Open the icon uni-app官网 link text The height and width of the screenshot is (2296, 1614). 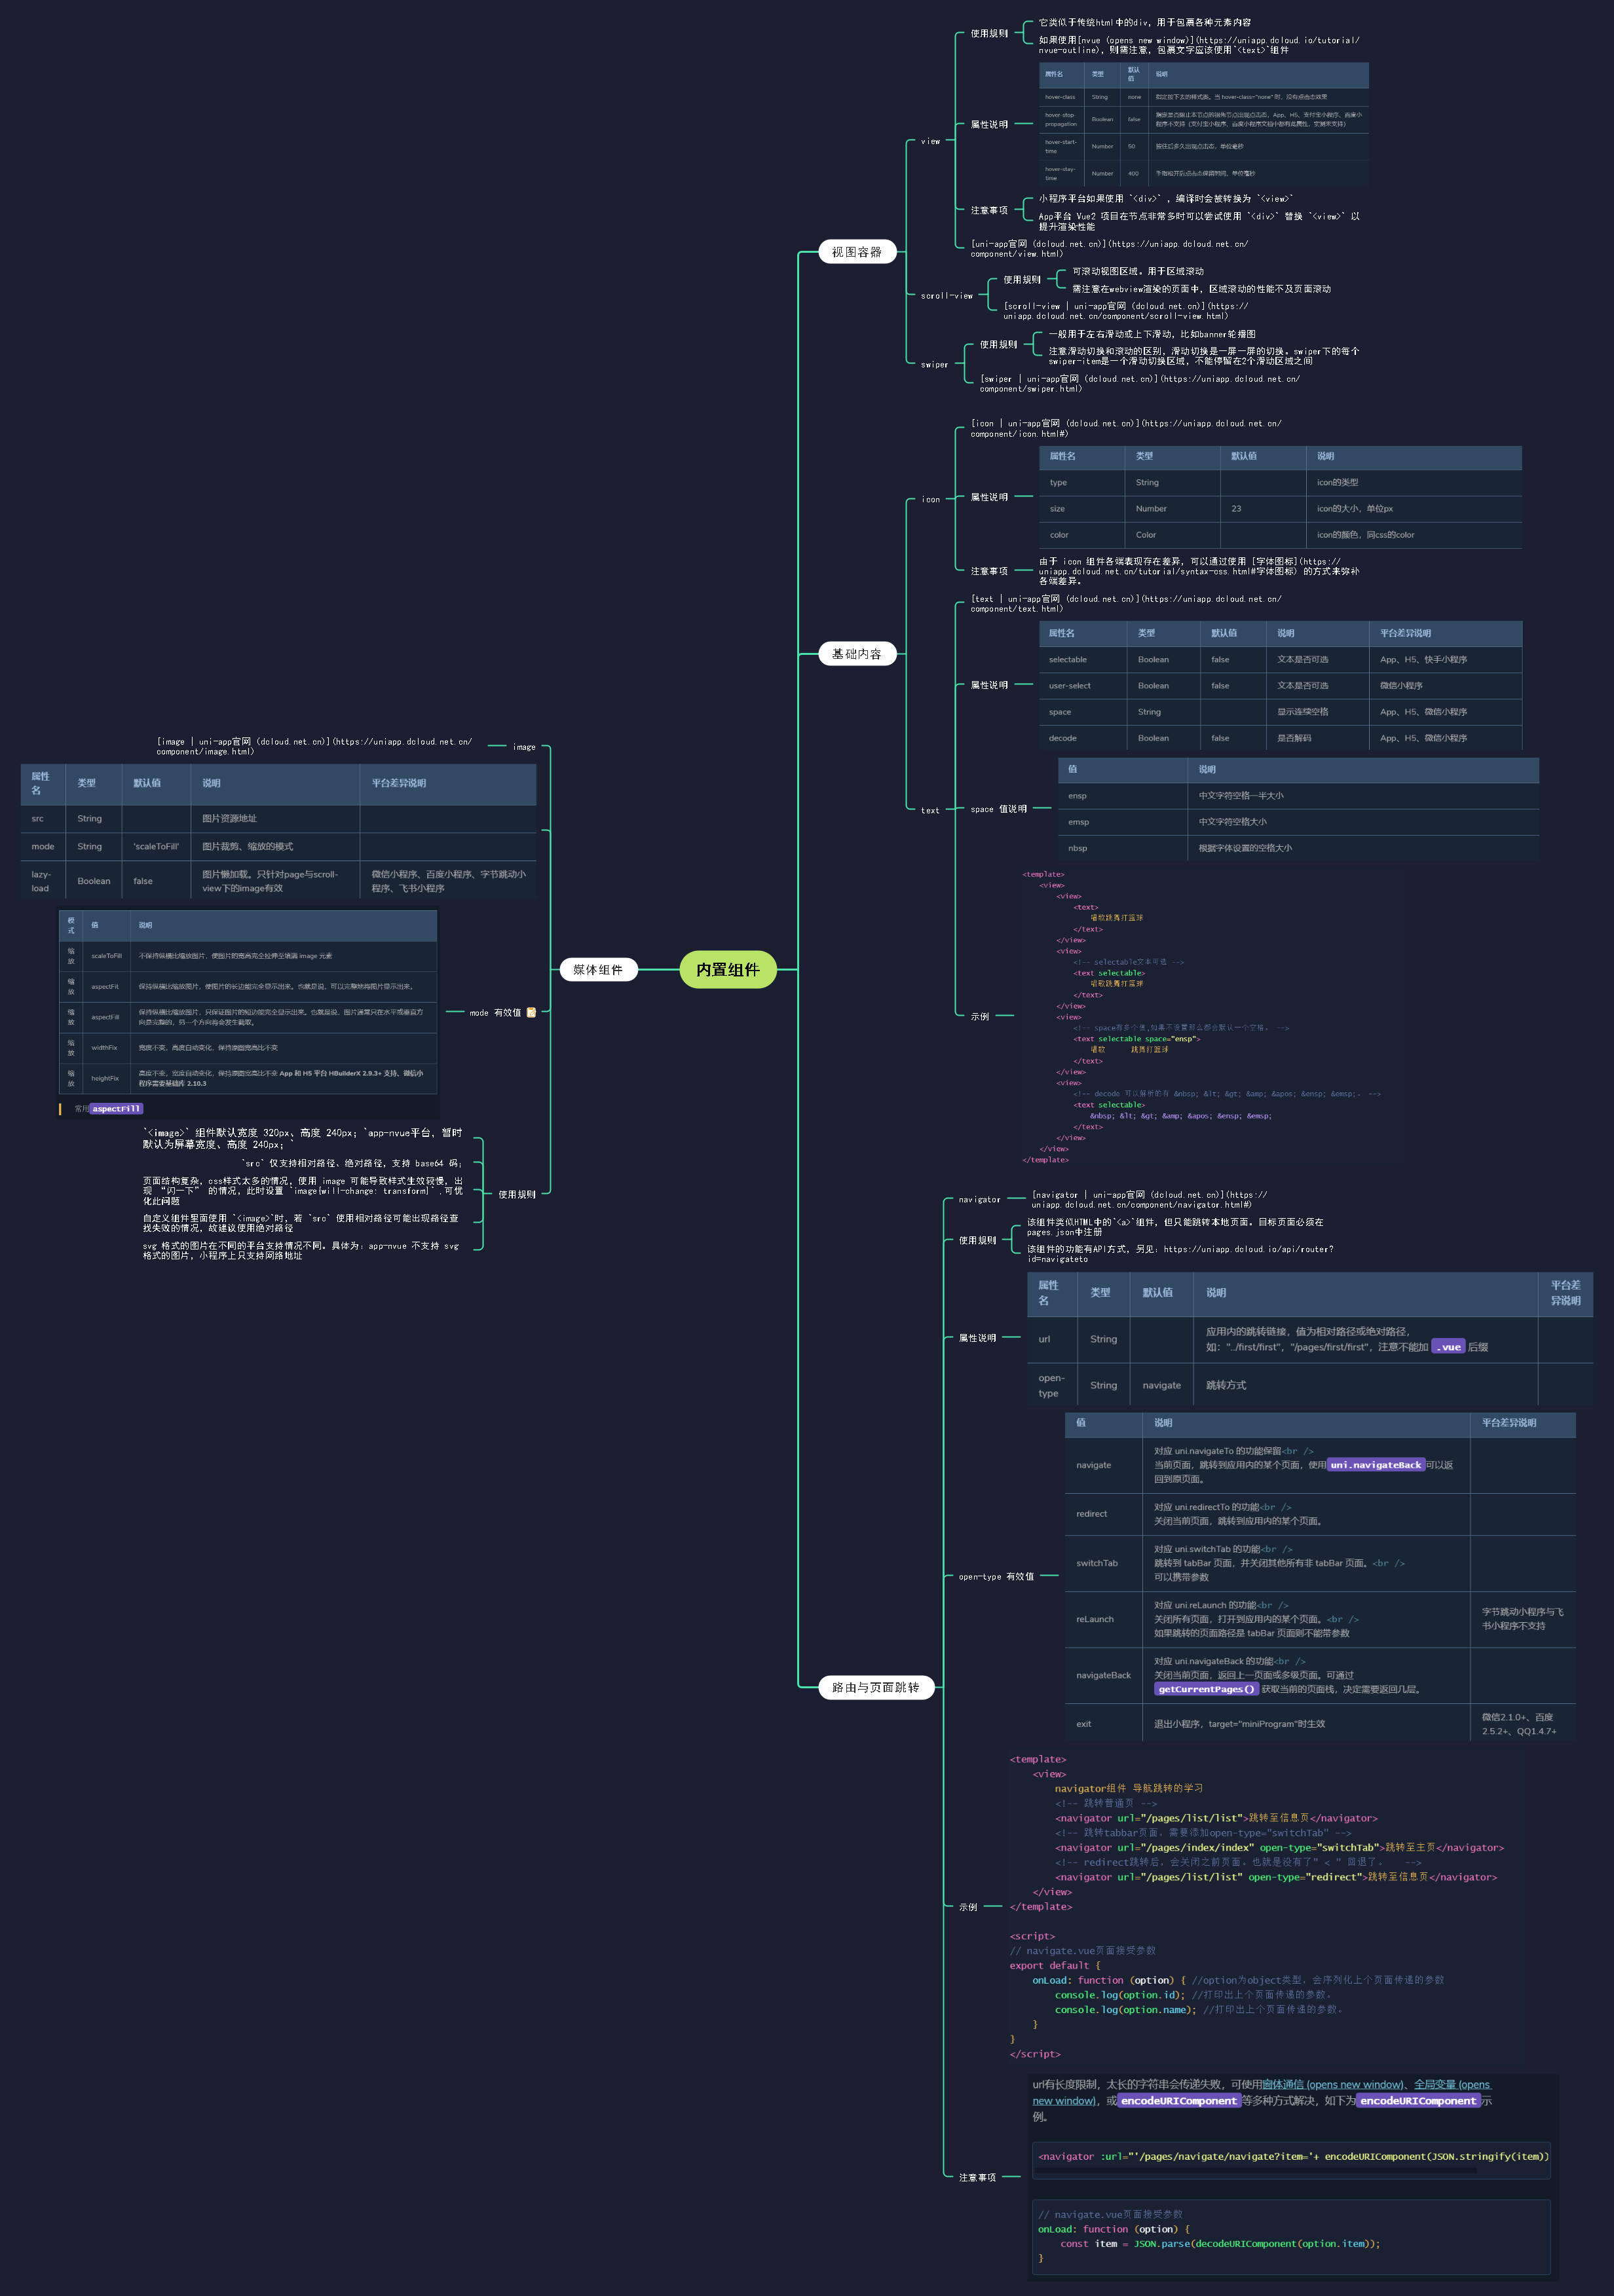(x=1126, y=428)
